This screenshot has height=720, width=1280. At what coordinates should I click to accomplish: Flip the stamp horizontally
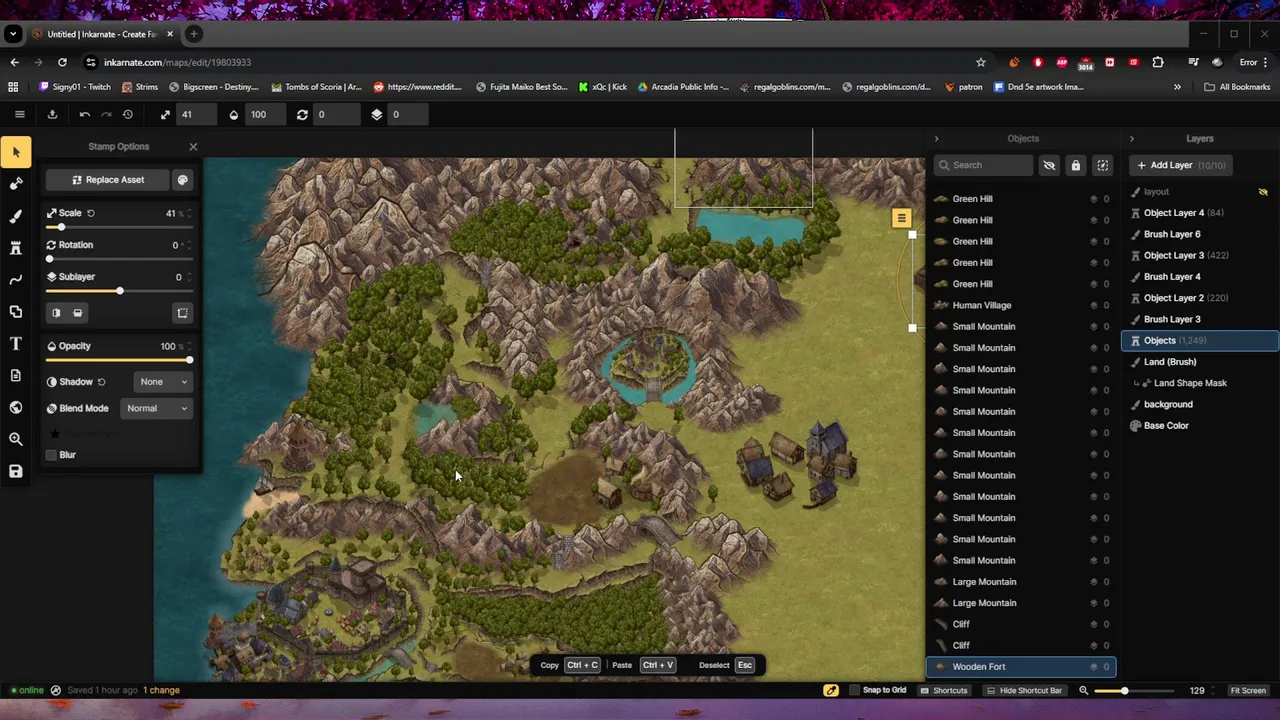point(56,313)
